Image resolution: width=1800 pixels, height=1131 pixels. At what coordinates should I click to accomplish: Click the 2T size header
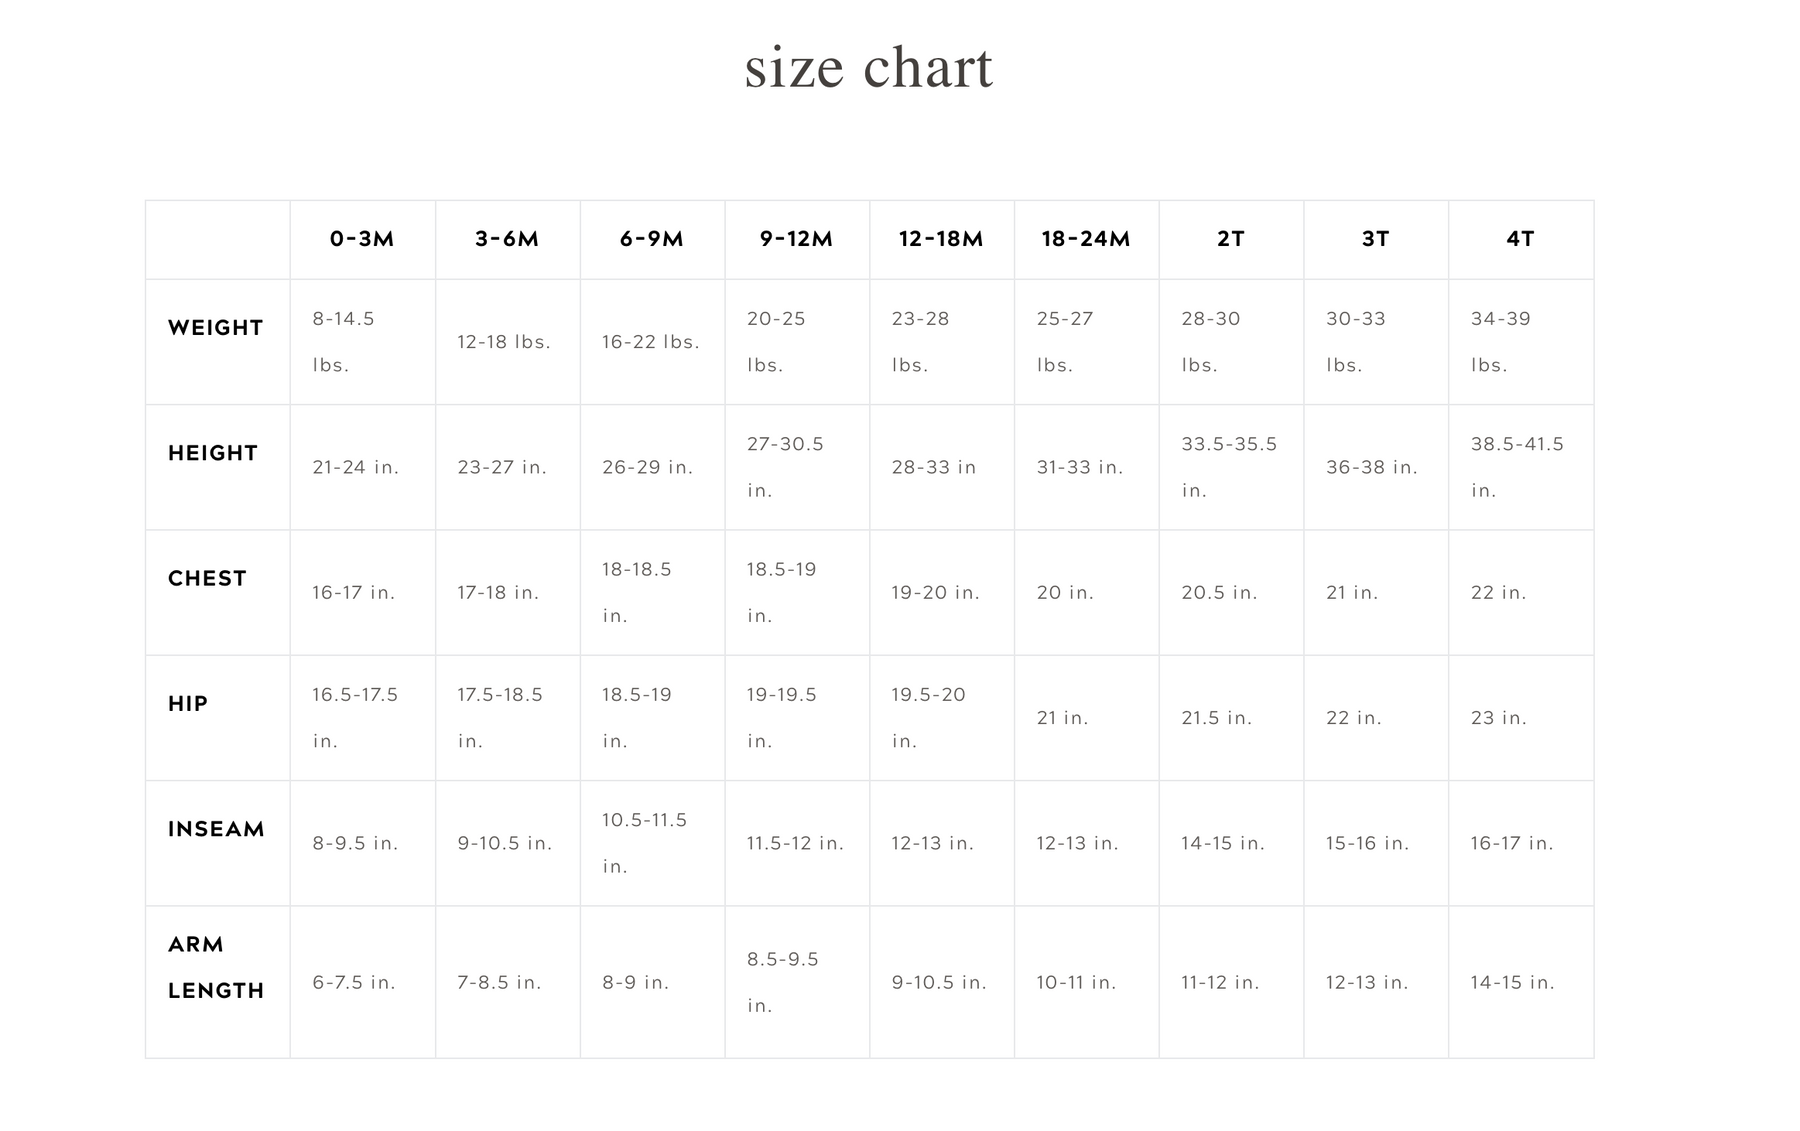point(1231,239)
